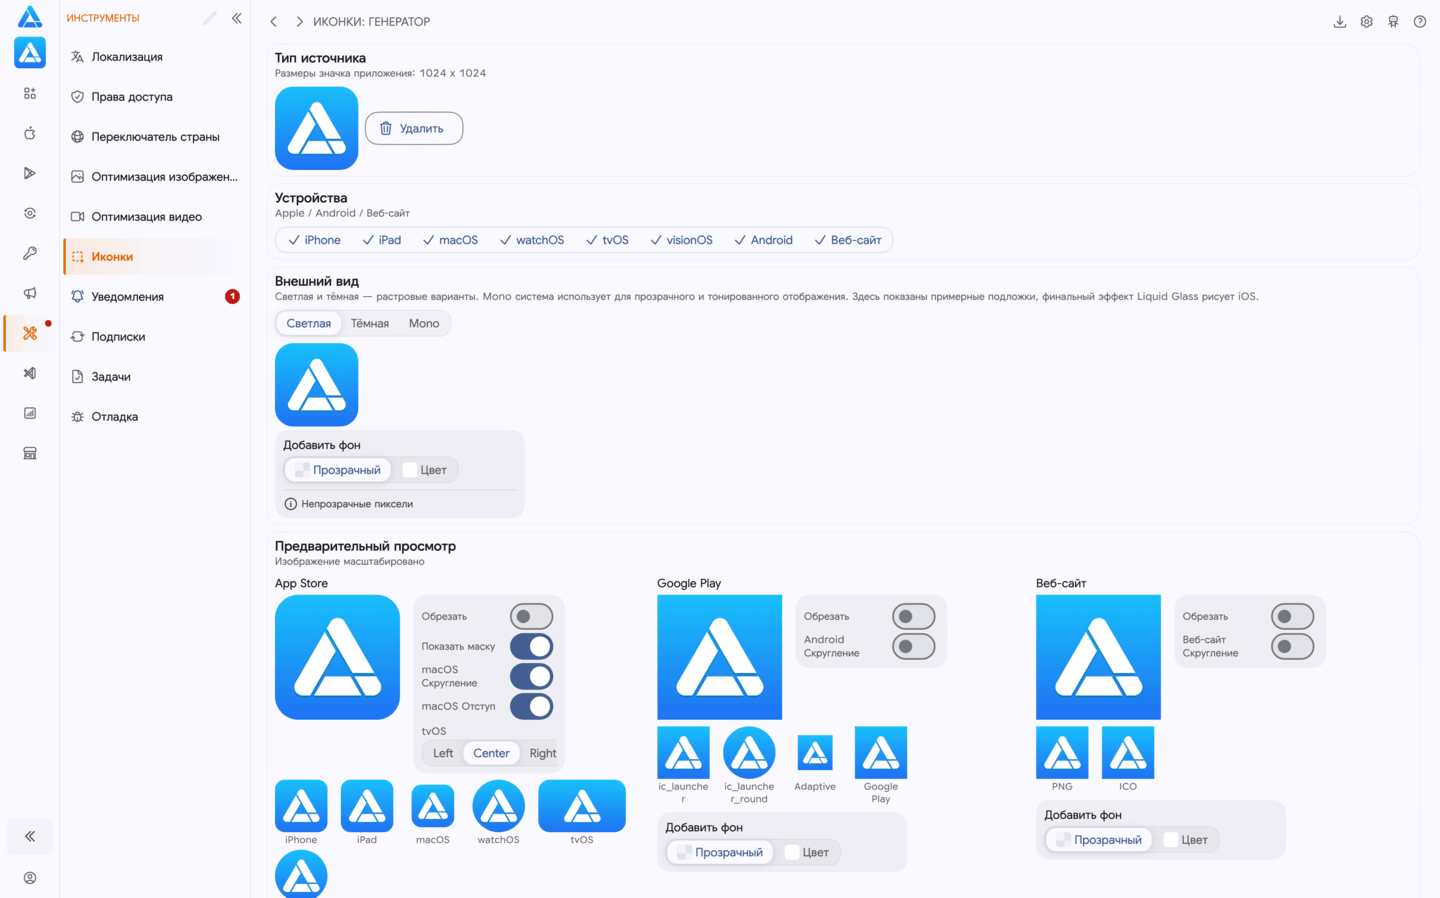Open the storefront icon in the left rail
Viewport: 1440px width, 898px height.
click(x=30, y=453)
